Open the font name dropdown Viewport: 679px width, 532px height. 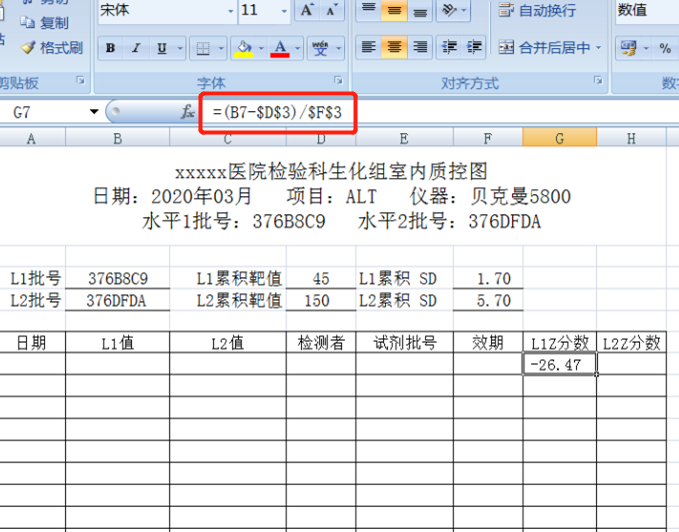[x=231, y=11]
